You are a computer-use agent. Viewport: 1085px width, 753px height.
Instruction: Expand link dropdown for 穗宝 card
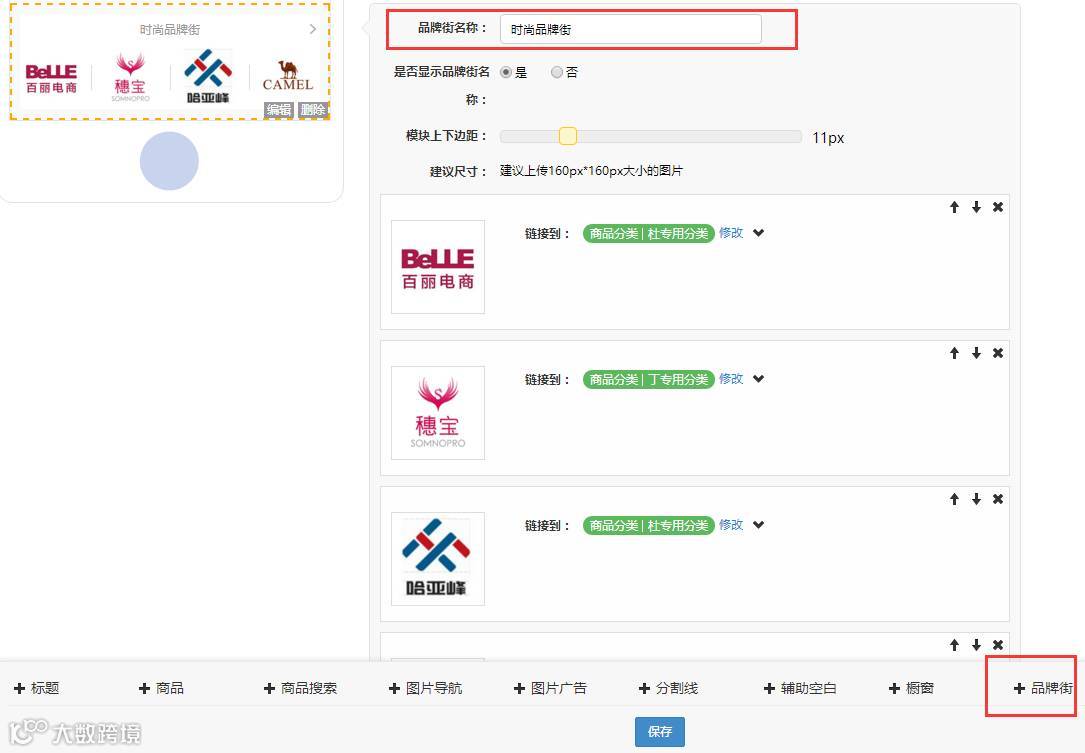[x=758, y=379]
